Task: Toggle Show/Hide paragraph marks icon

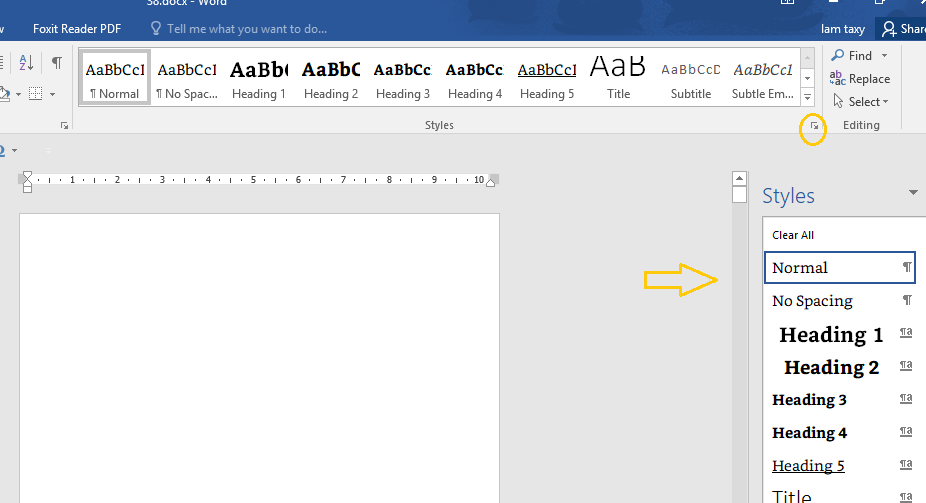Action: point(57,63)
